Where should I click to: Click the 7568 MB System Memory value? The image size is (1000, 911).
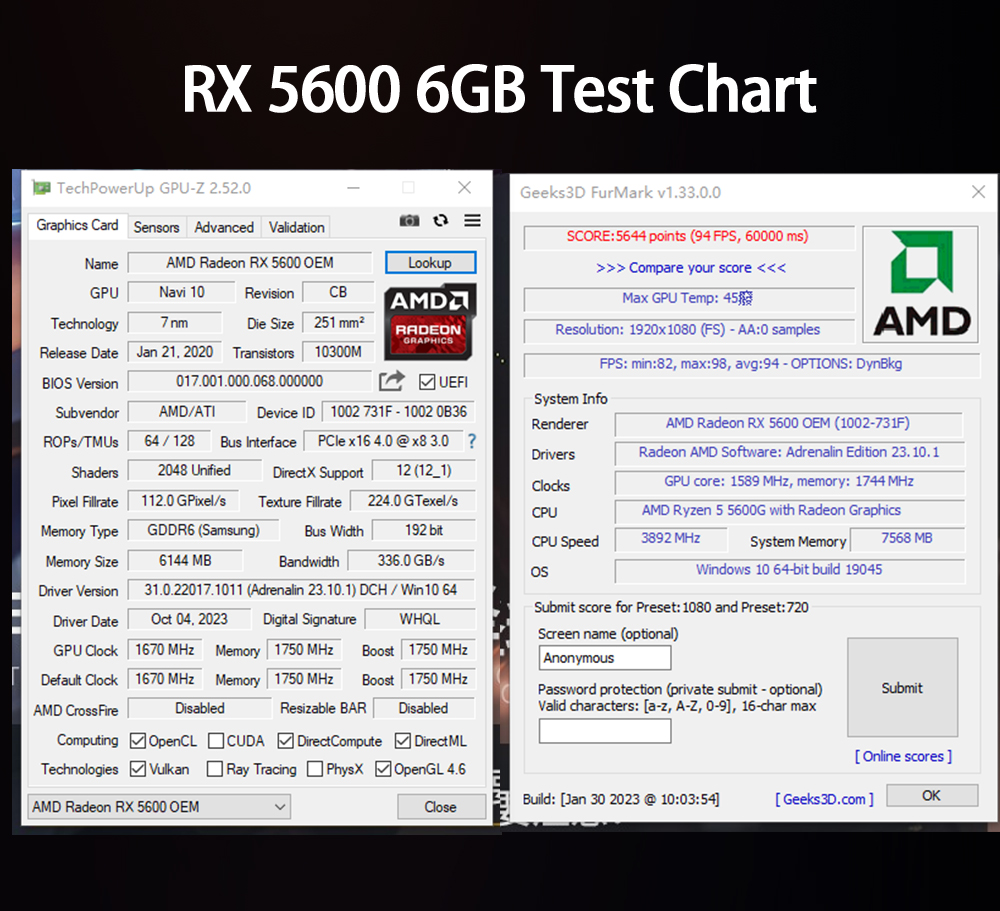908,538
